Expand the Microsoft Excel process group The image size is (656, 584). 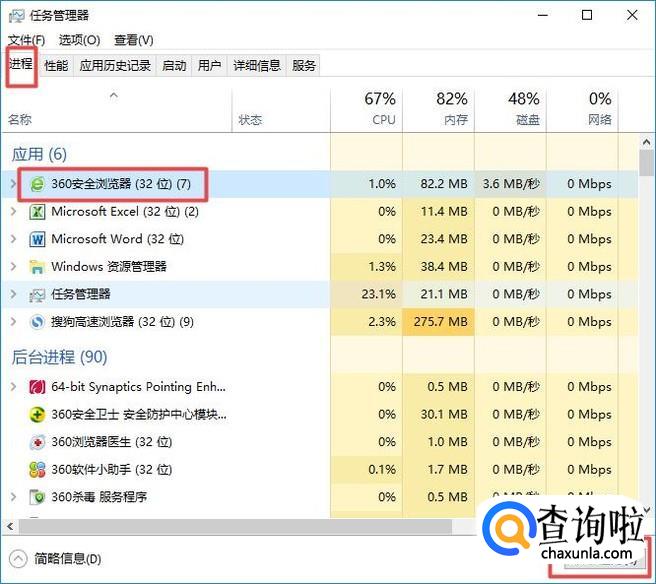coord(13,212)
